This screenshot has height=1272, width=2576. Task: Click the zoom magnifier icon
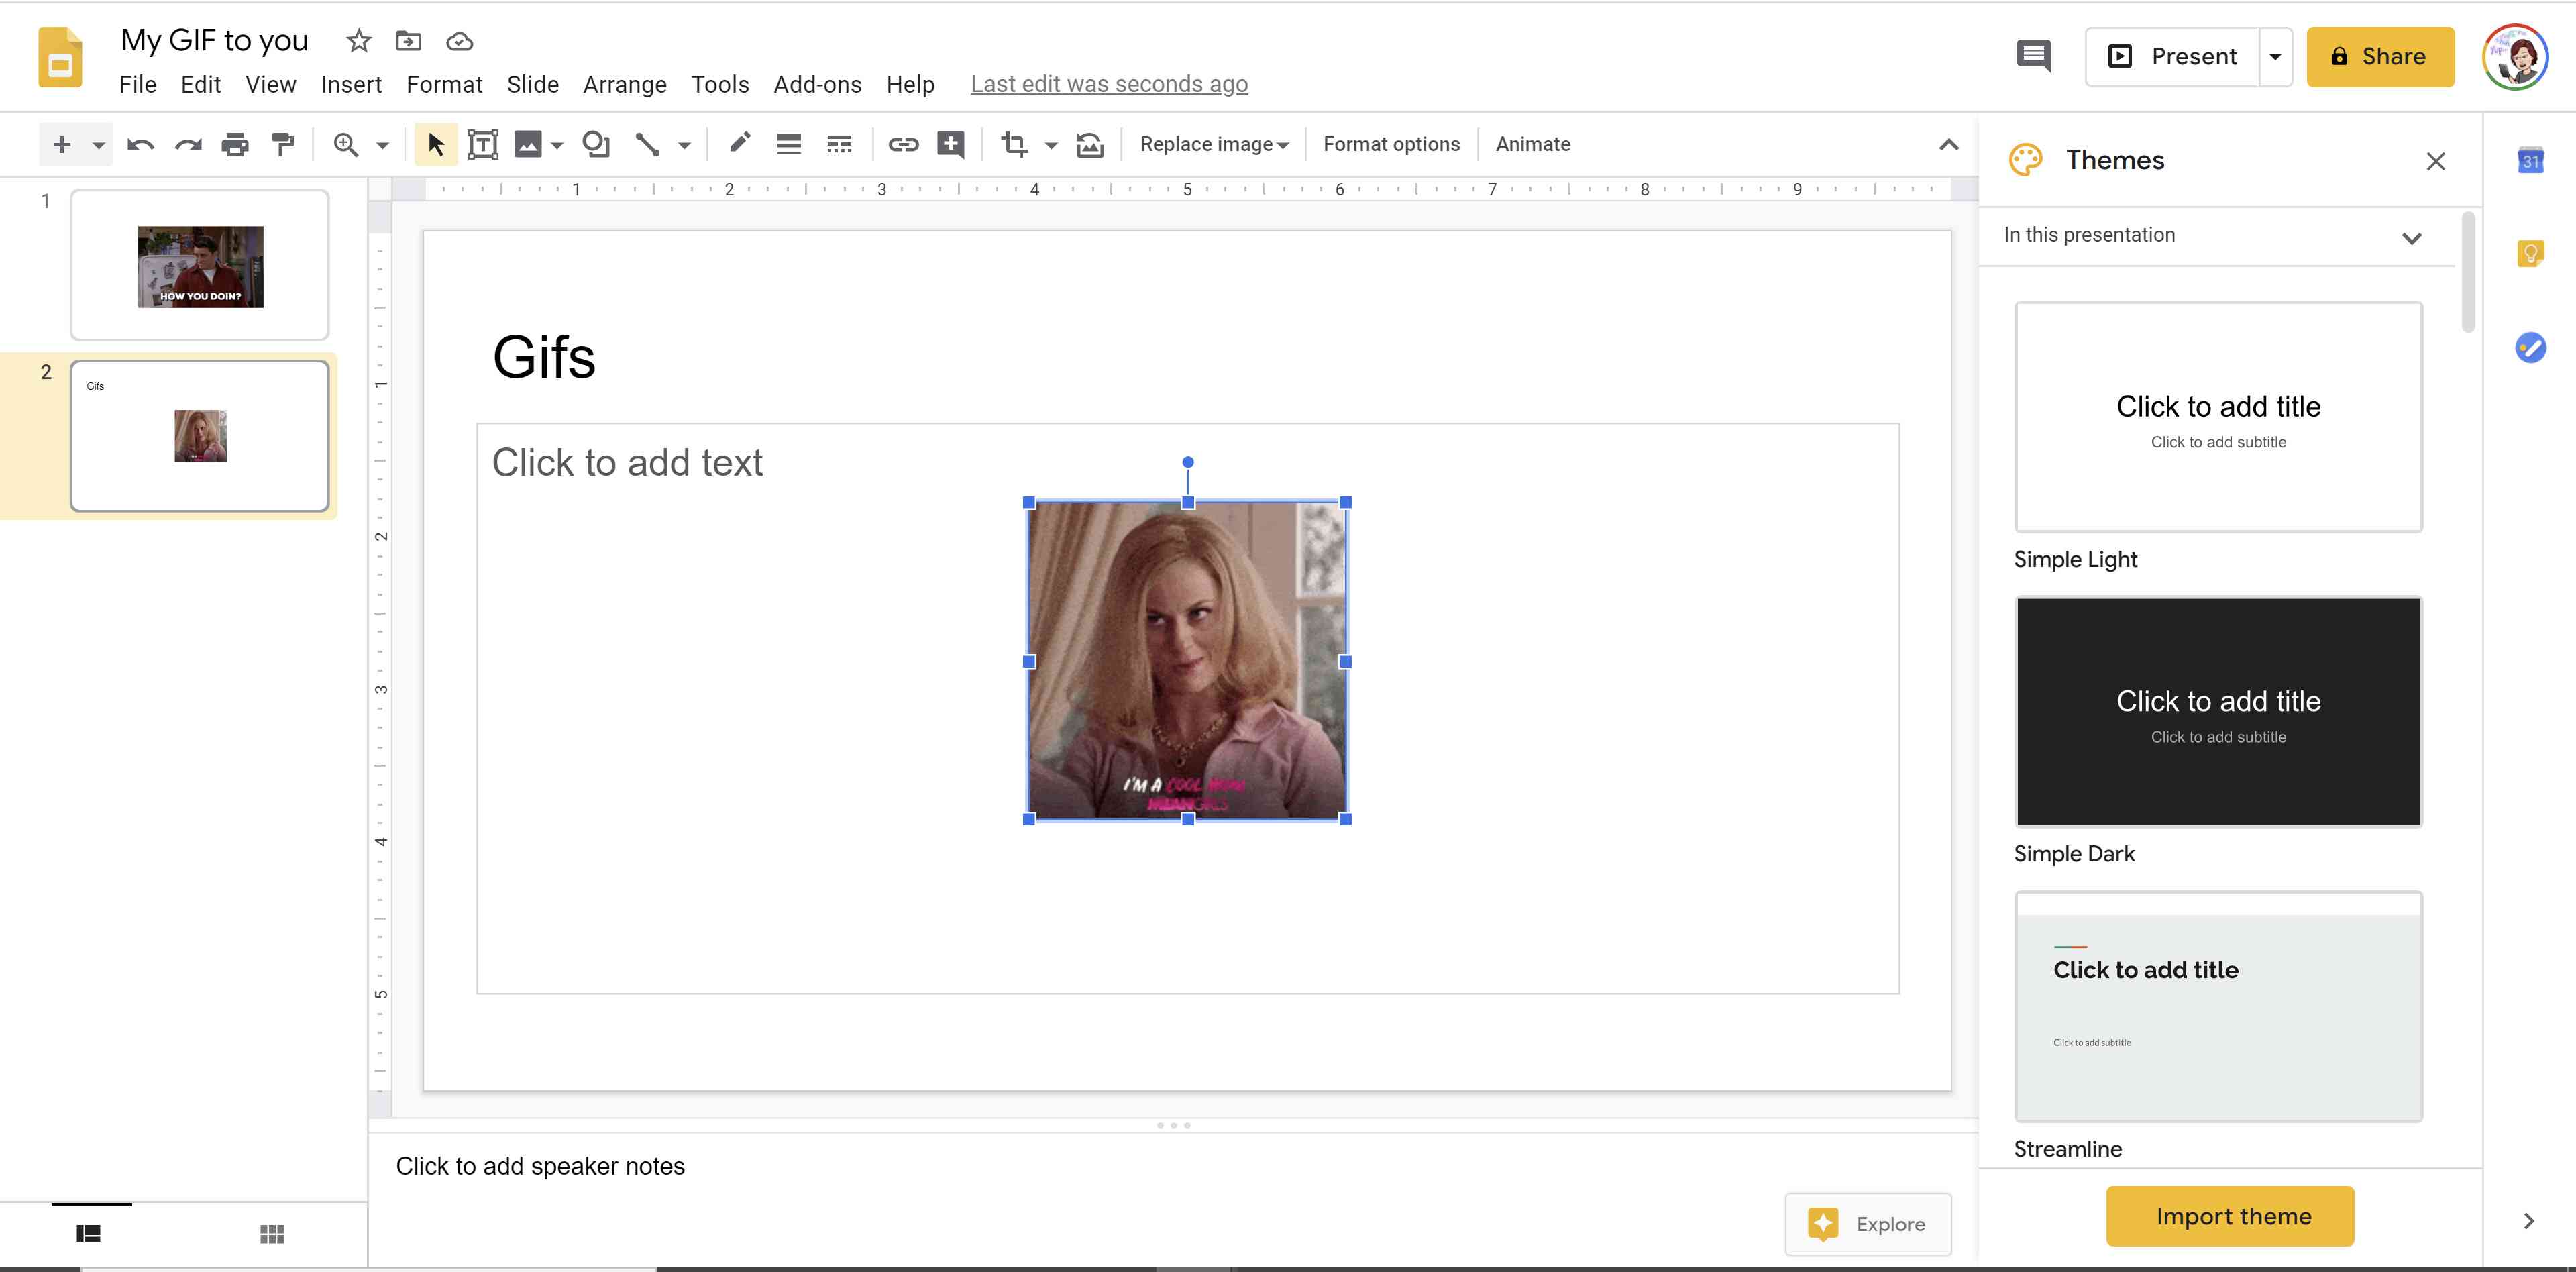(x=346, y=145)
